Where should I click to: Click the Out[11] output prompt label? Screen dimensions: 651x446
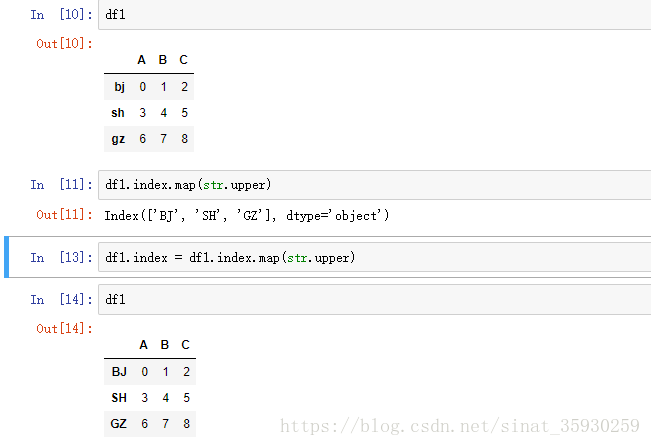pyautogui.click(x=64, y=215)
